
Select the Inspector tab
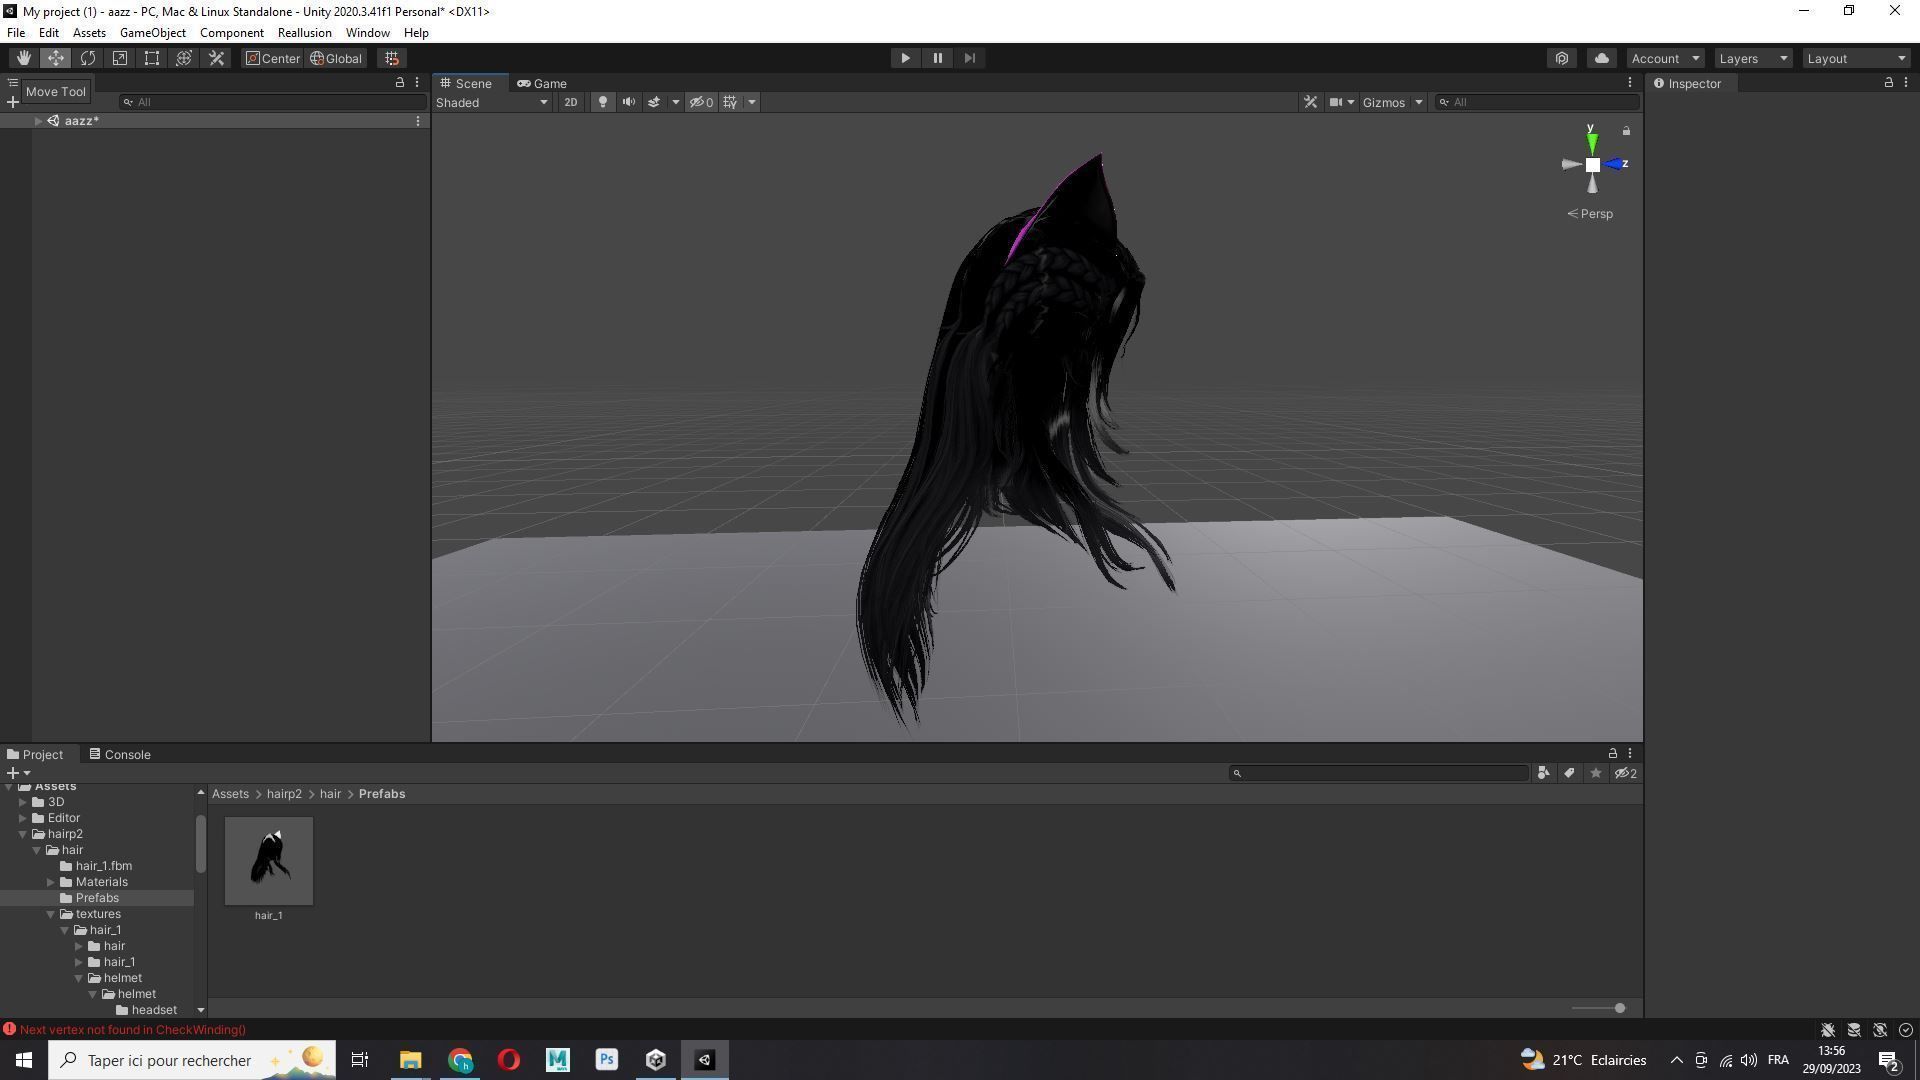coord(1688,84)
